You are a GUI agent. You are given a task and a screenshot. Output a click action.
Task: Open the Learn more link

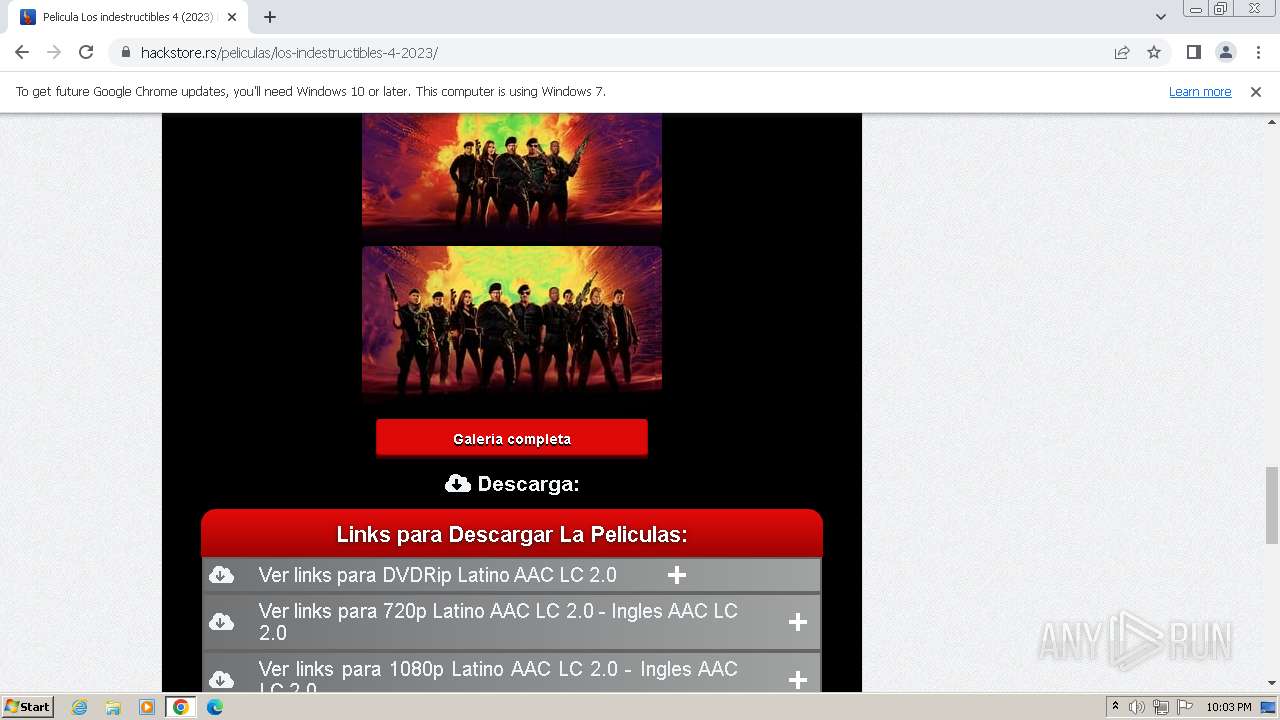point(1200,91)
